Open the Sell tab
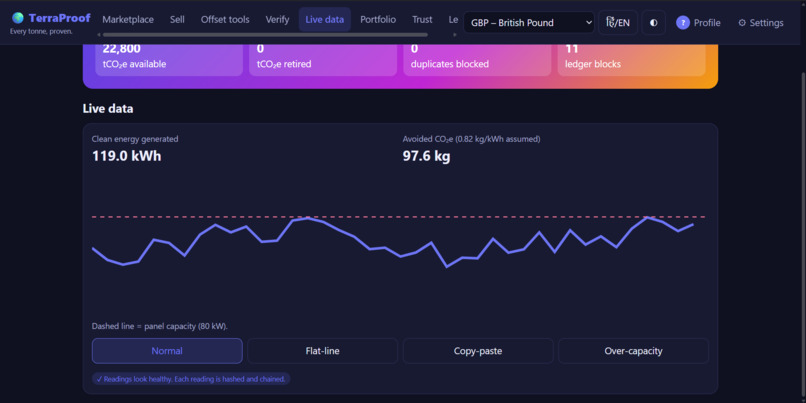 [x=177, y=20]
